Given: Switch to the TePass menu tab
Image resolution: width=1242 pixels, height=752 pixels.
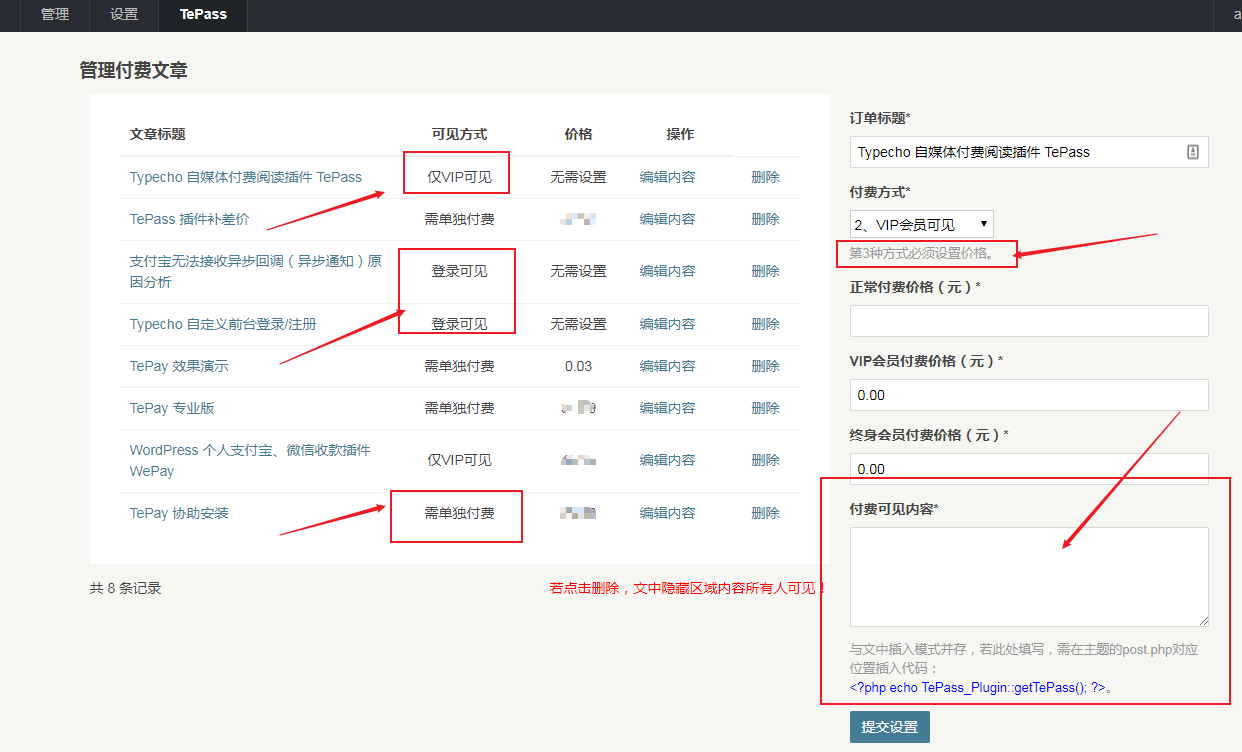Looking at the screenshot, I should pos(203,15).
